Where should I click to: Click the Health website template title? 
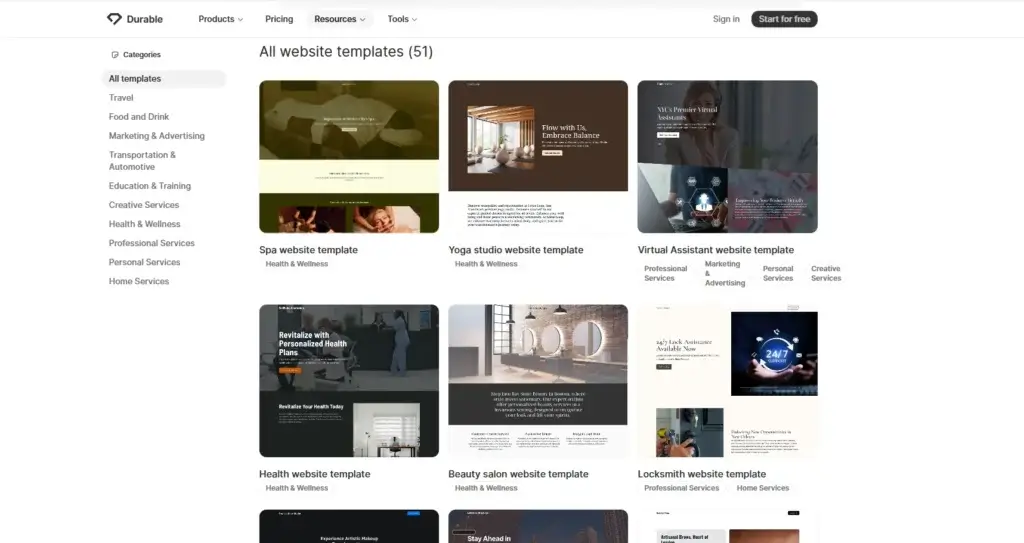point(315,474)
